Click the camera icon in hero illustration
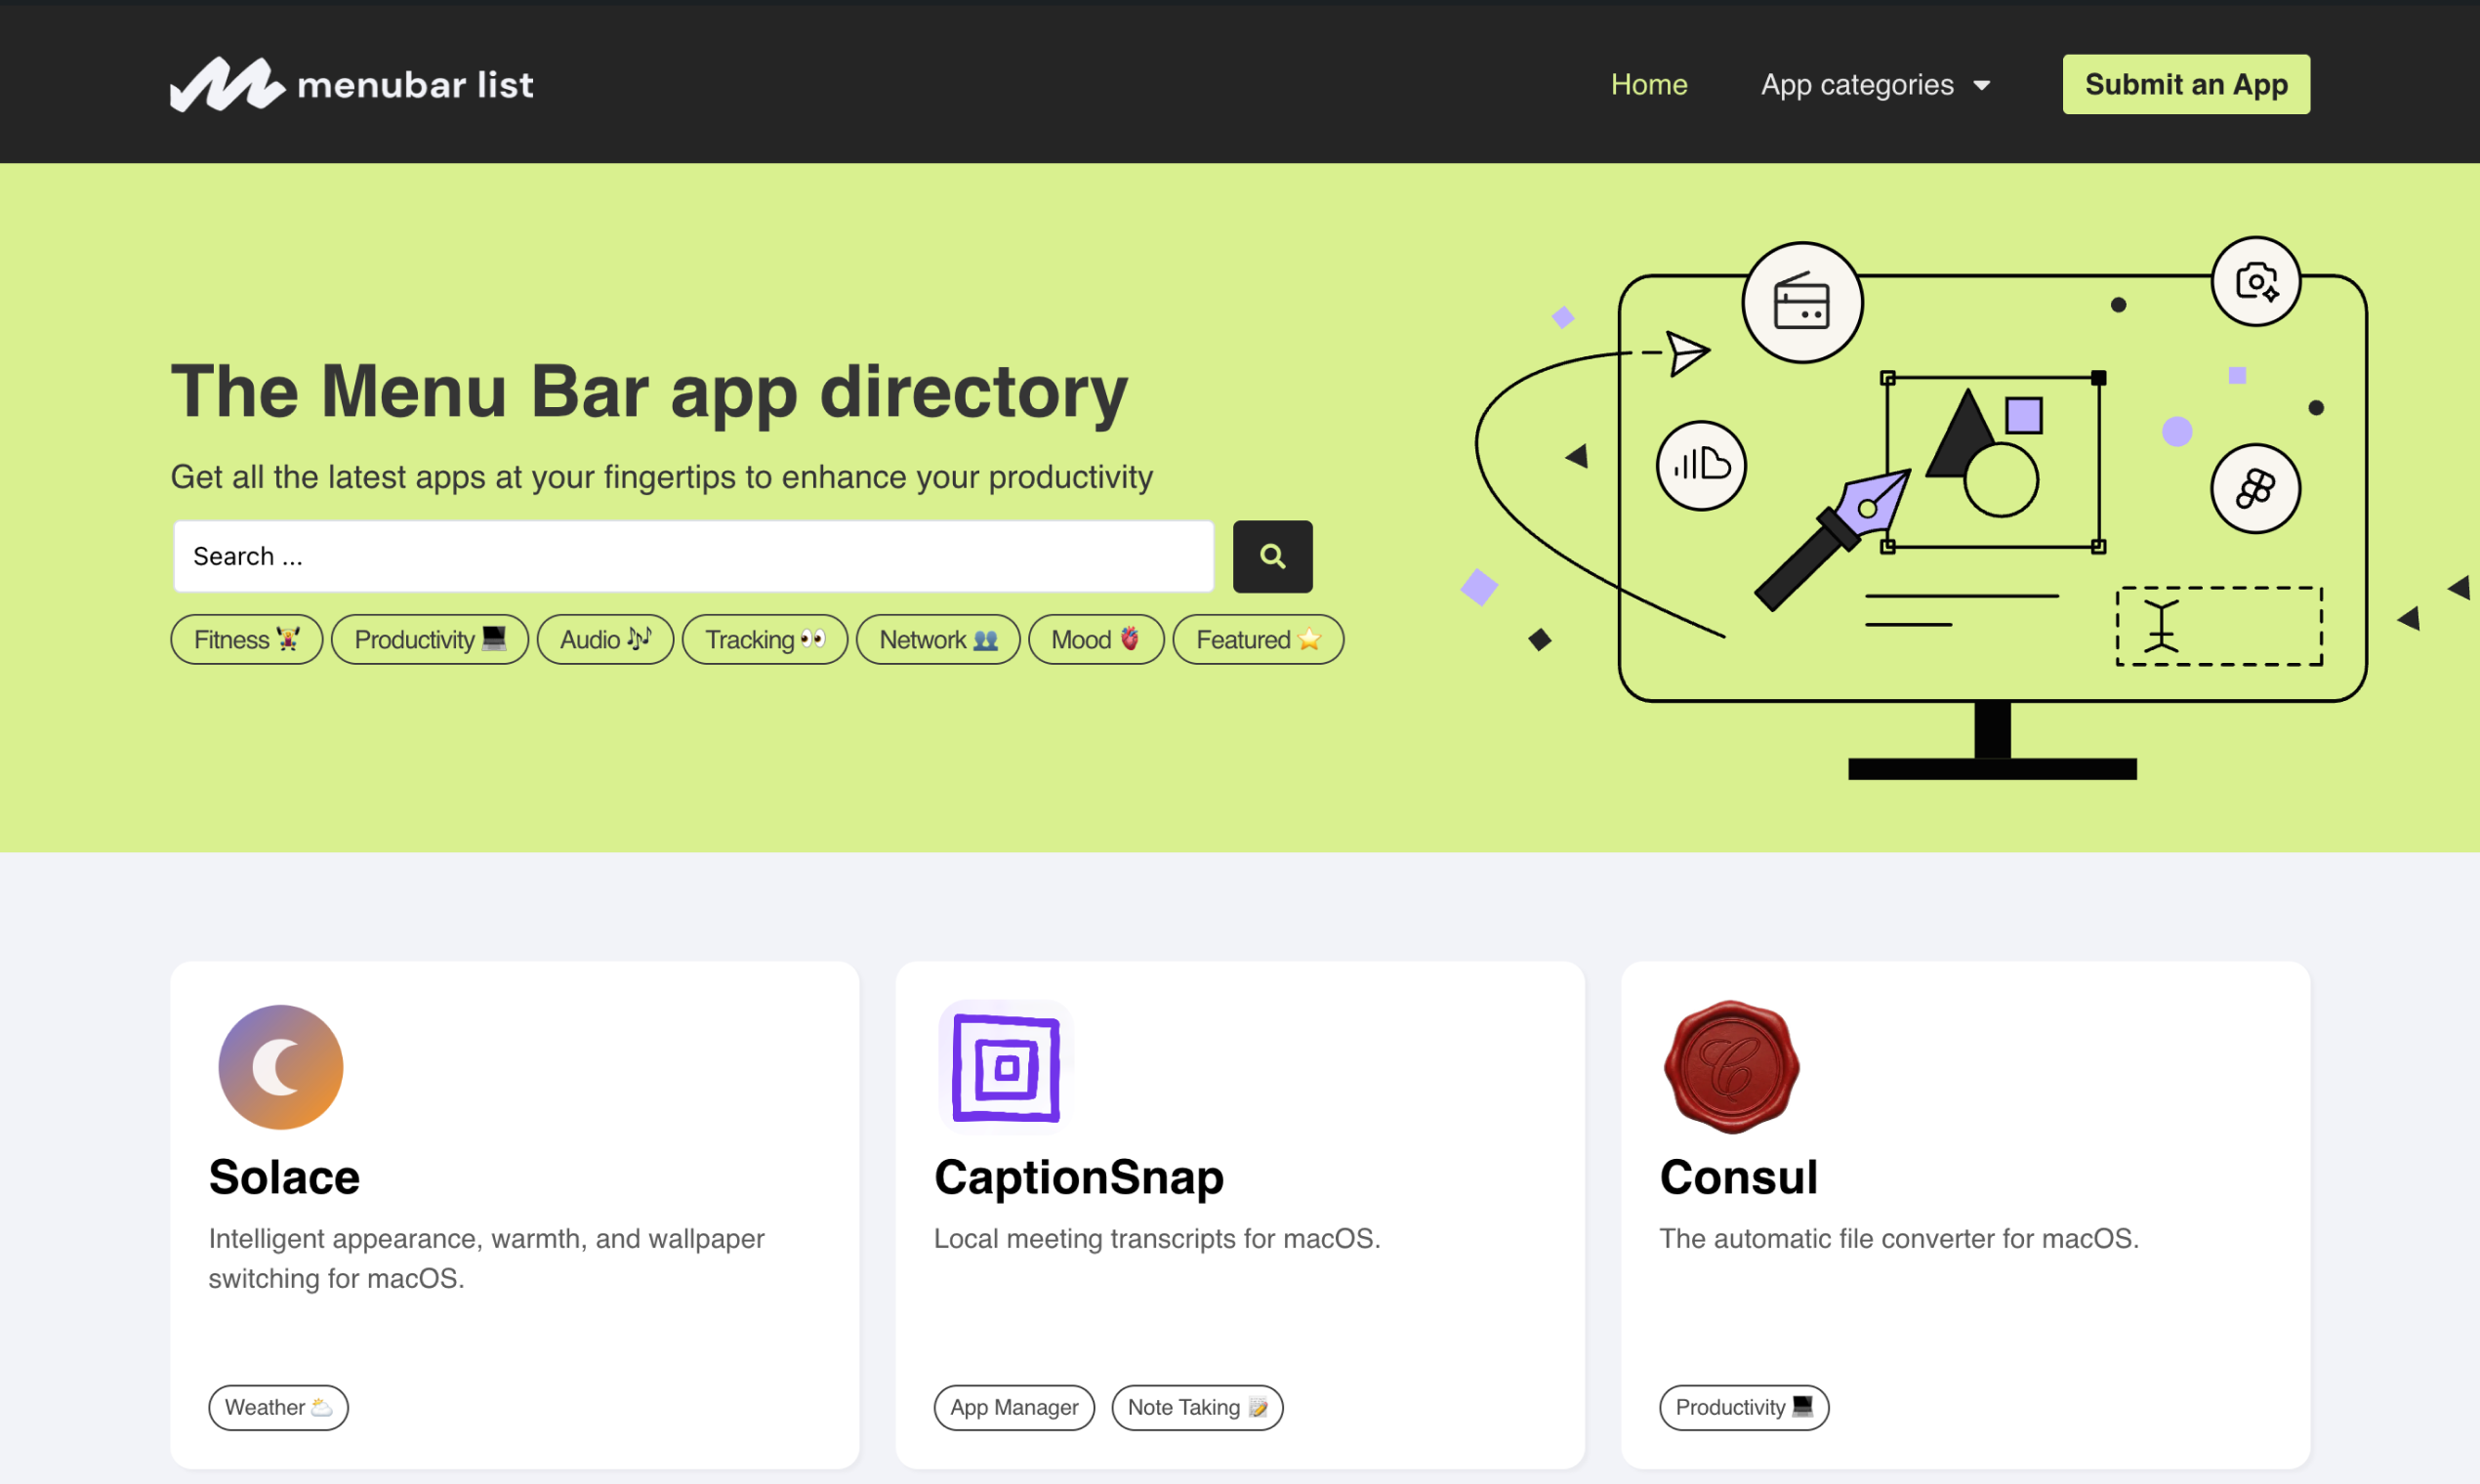Viewport: 2480px width, 1484px height. point(2256,282)
